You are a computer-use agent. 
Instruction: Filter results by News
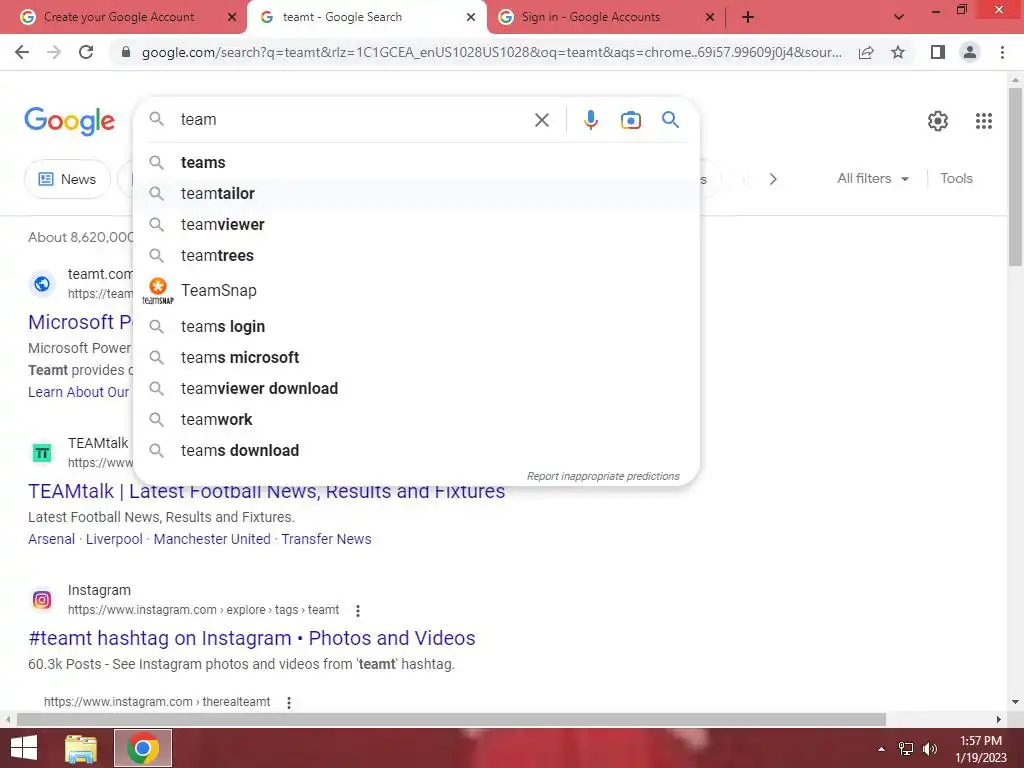point(67,179)
